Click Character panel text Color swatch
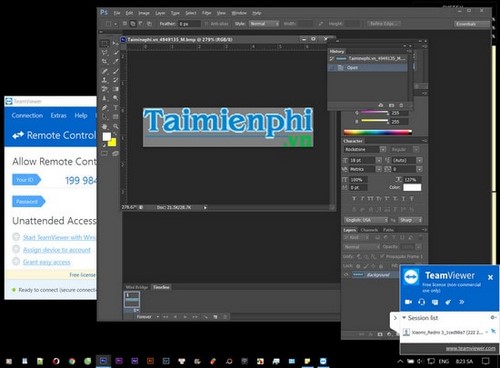This screenshot has height=368, width=500. click(x=412, y=187)
